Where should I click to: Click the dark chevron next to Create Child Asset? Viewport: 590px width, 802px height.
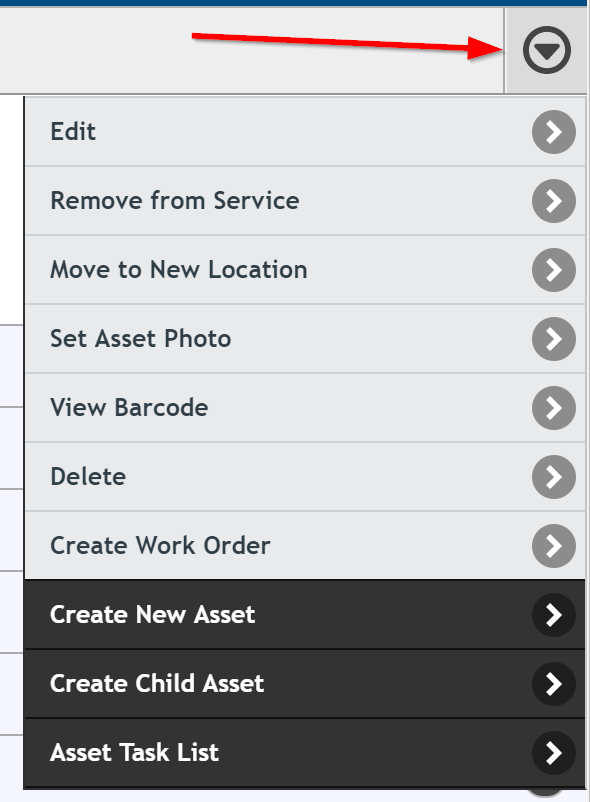tap(554, 684)
